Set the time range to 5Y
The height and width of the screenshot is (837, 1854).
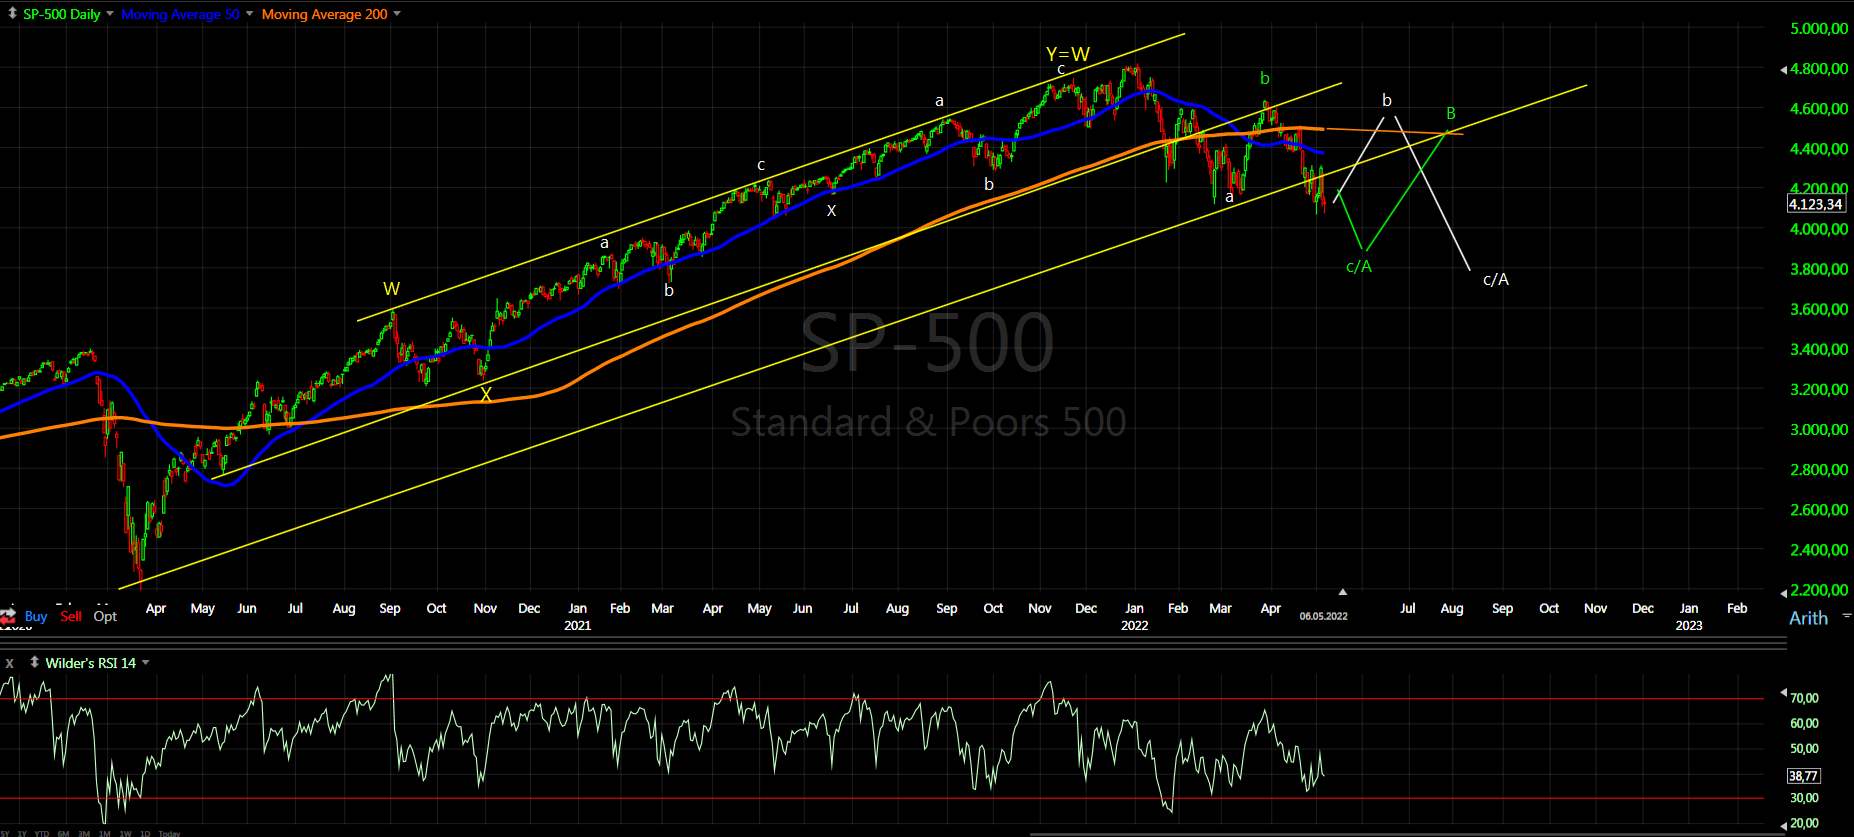pos(4,833)
